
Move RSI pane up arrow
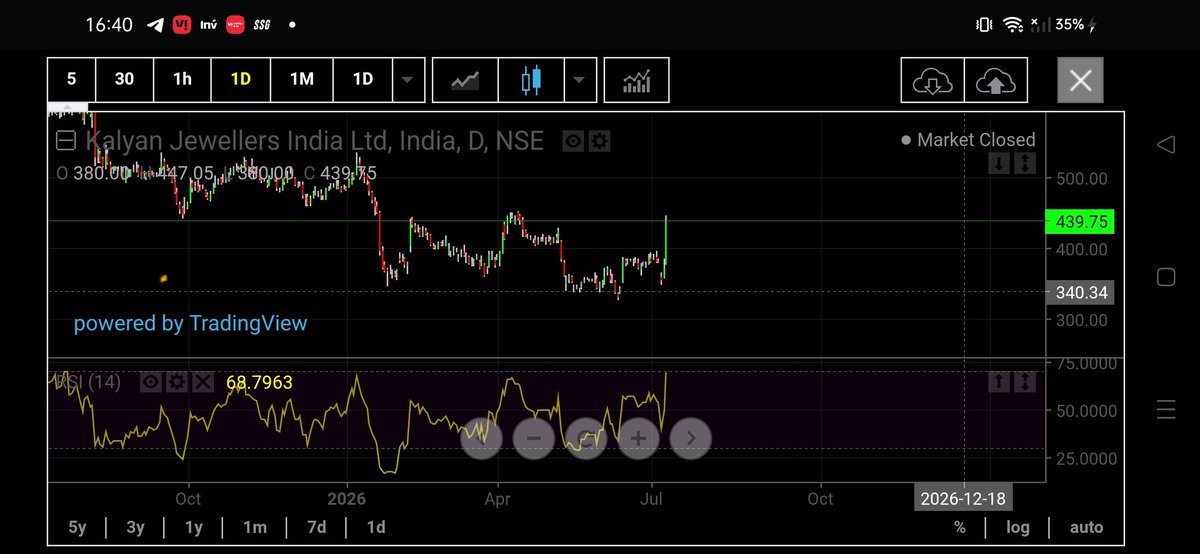pyautogui.click(x=999, y=381)
